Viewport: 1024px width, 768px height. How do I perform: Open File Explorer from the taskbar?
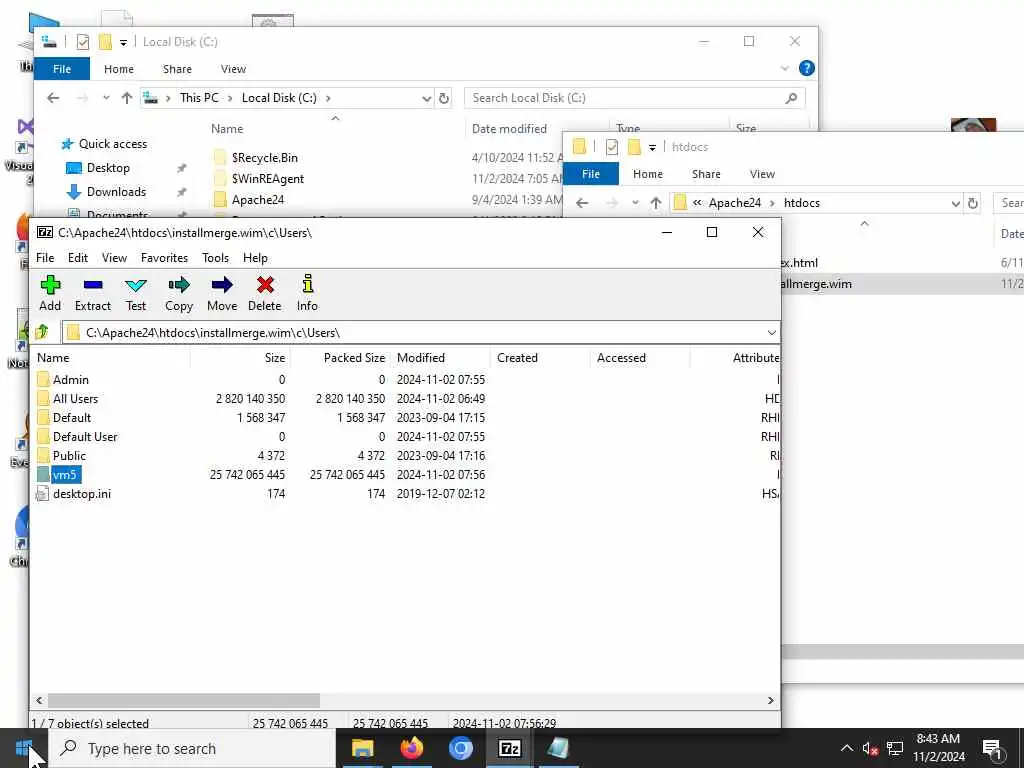362,748
